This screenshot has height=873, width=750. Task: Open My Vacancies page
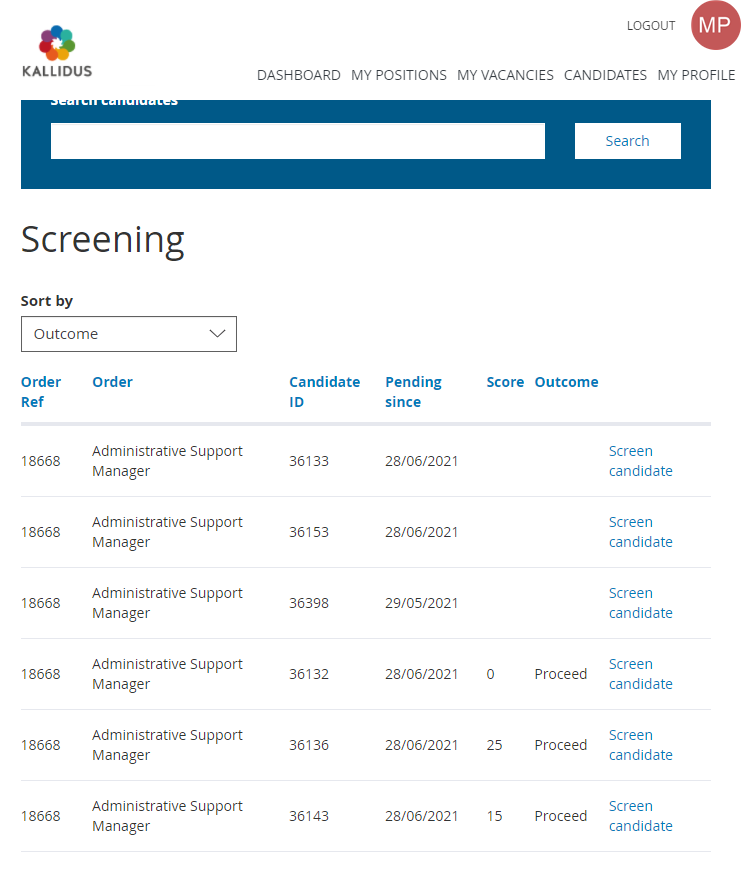tap(505, 75)
